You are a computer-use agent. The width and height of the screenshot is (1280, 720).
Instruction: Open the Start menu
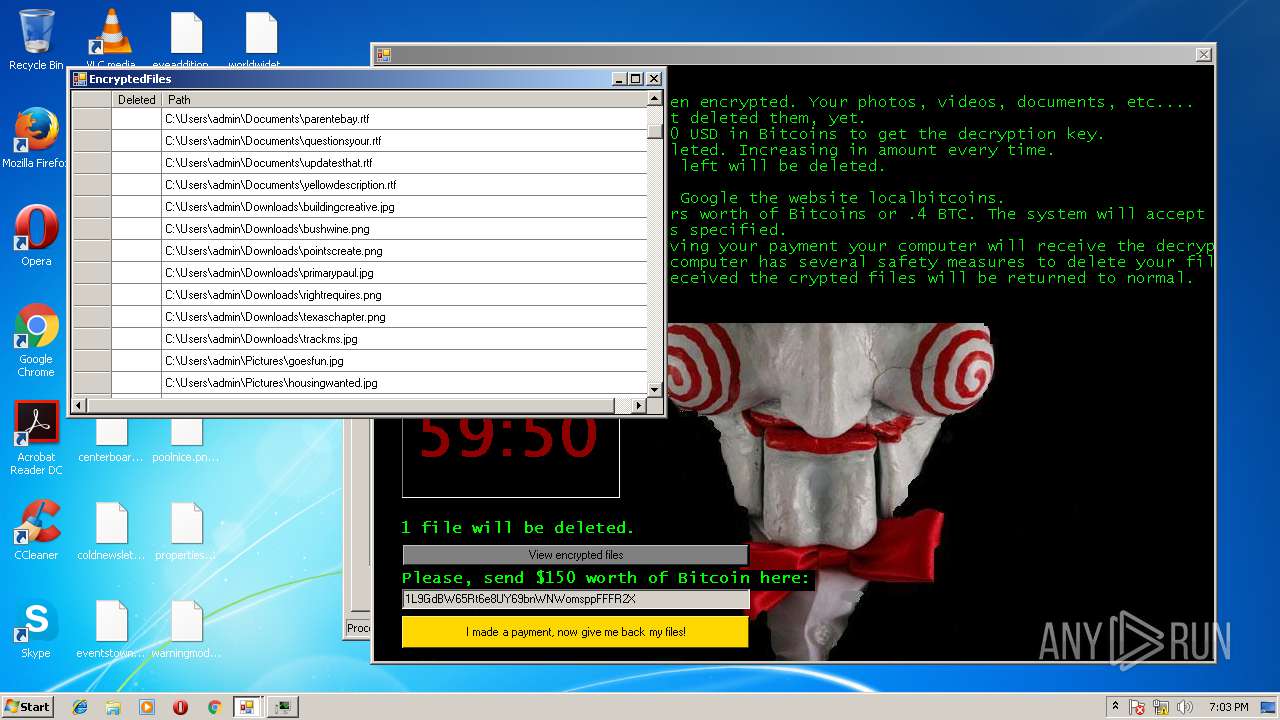(x=28, y=707)
